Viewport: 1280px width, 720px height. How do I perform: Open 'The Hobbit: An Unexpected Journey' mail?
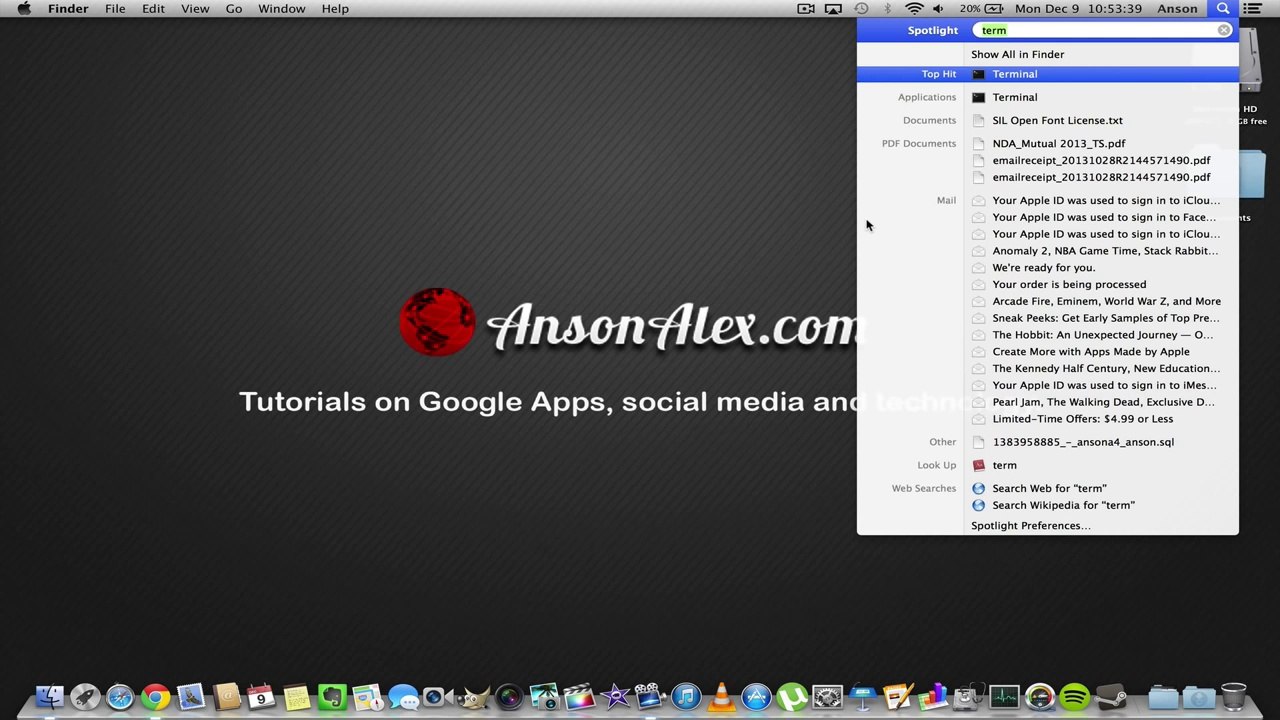tap(1101, 335)
